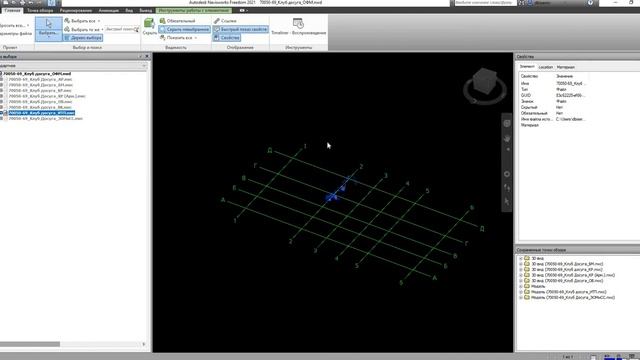The image size is (640, 360).
Task: Select the ЭОМиСС.nwc tree item
Action: [x=46, y=118]
